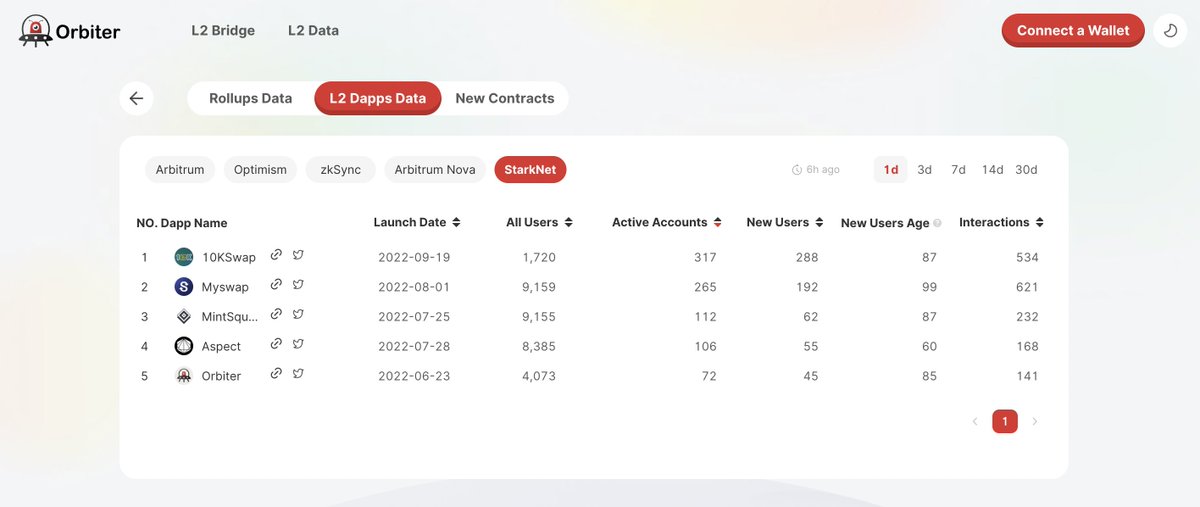Switch to the New Contracts tab
This screenshot has height=507, width=1200.
505,98
